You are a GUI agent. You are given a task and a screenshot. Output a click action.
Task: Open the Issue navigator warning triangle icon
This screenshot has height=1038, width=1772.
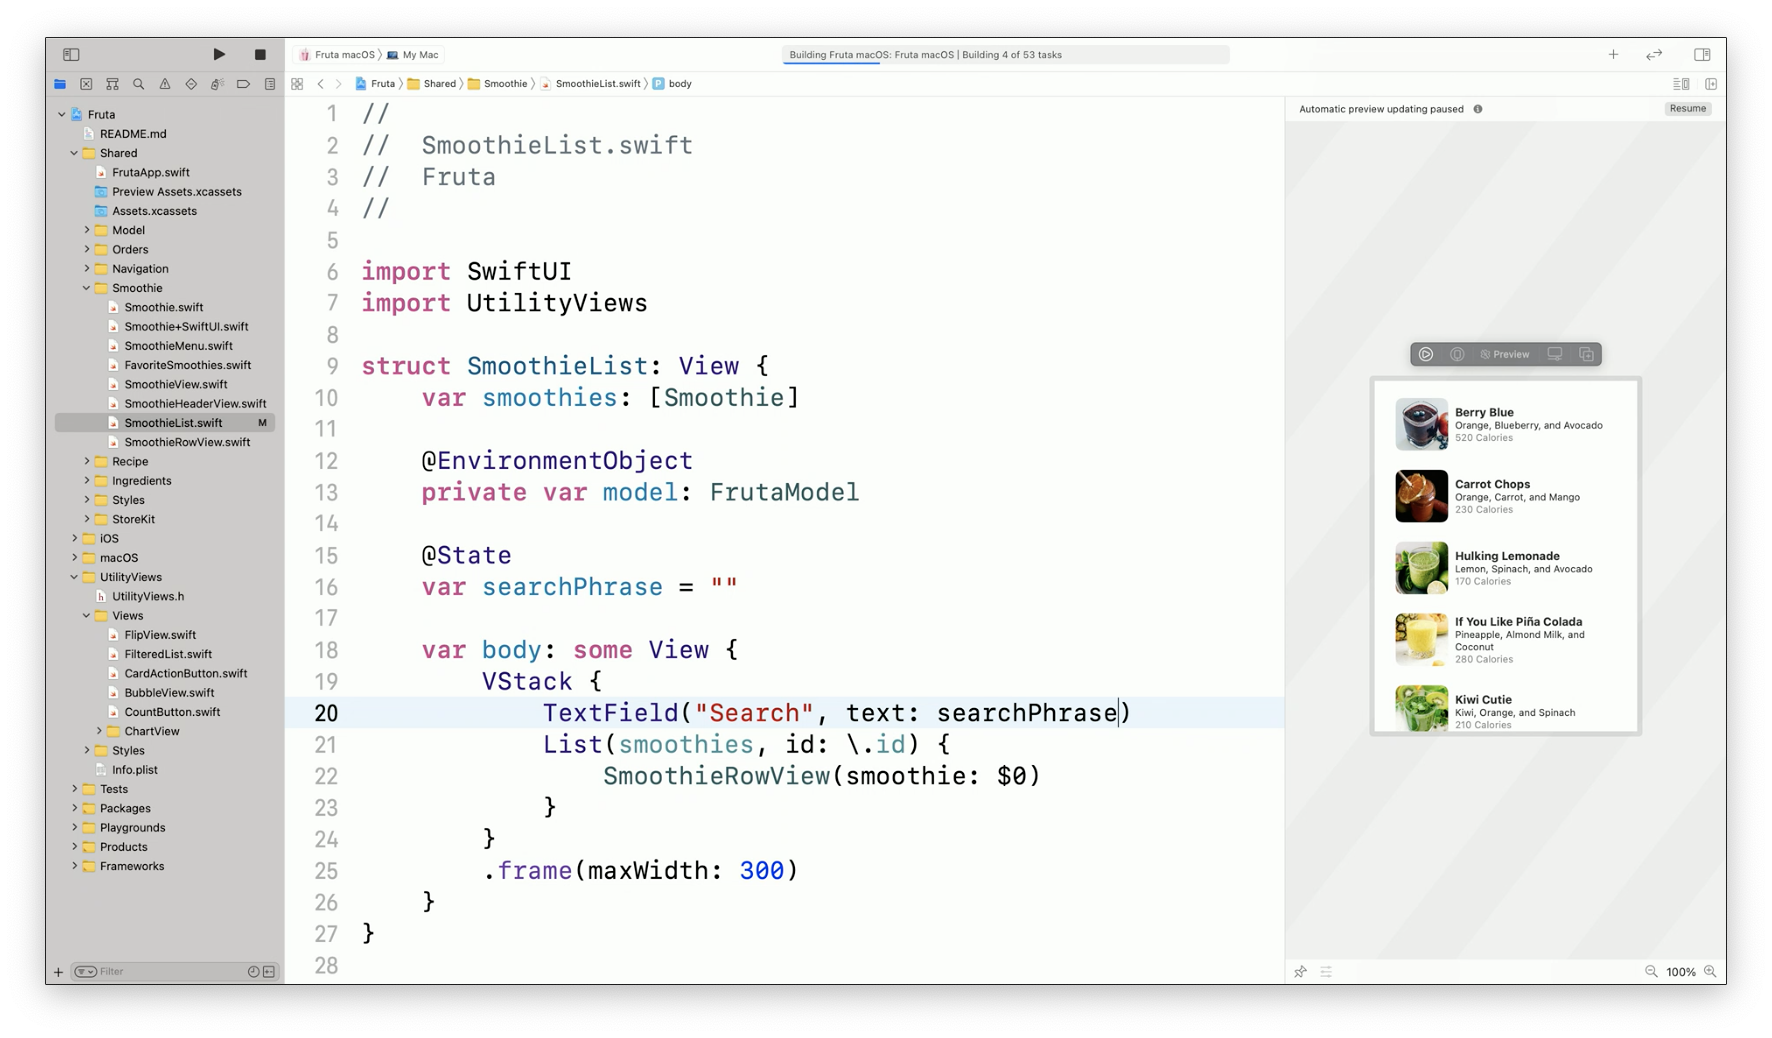165,84
